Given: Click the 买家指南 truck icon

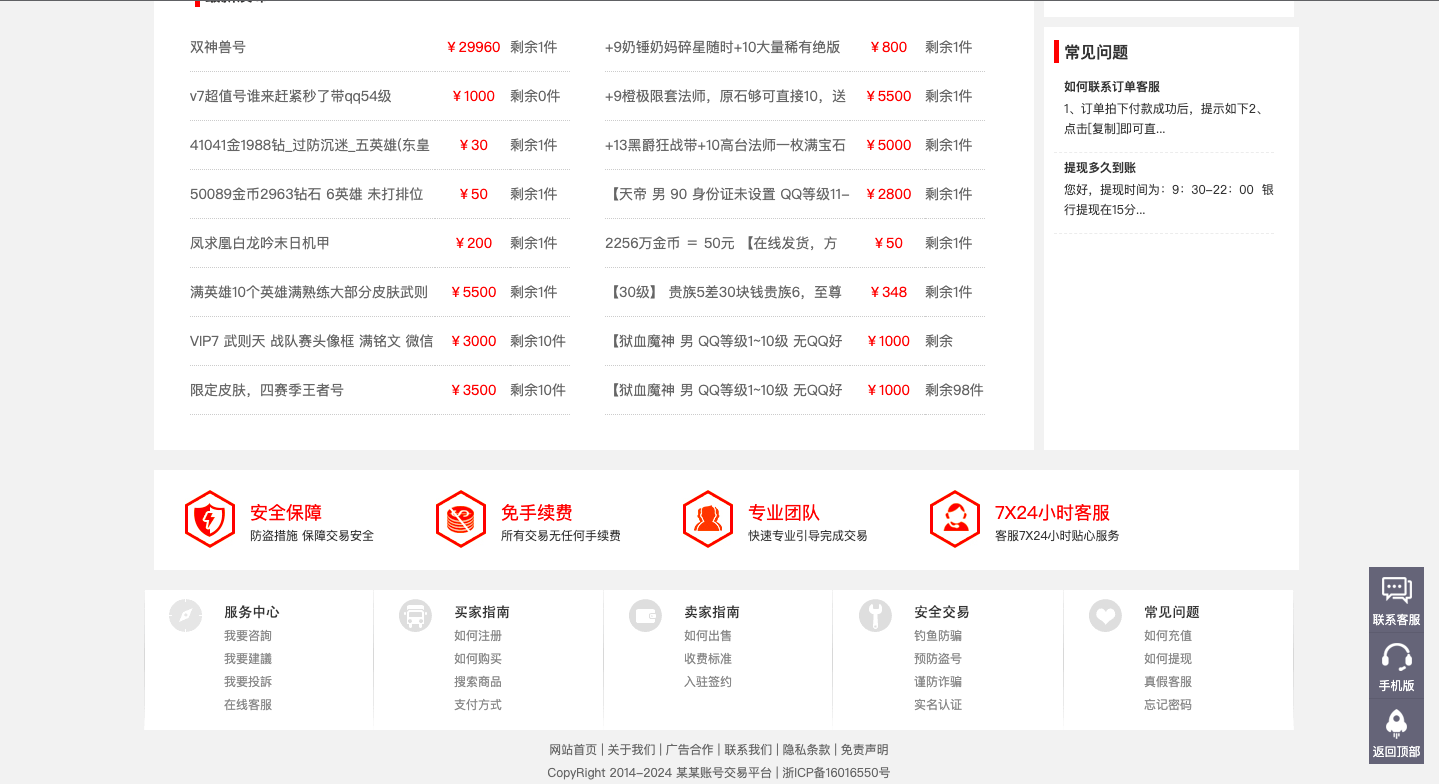Looking at the screenshot, I should (415, 615).
